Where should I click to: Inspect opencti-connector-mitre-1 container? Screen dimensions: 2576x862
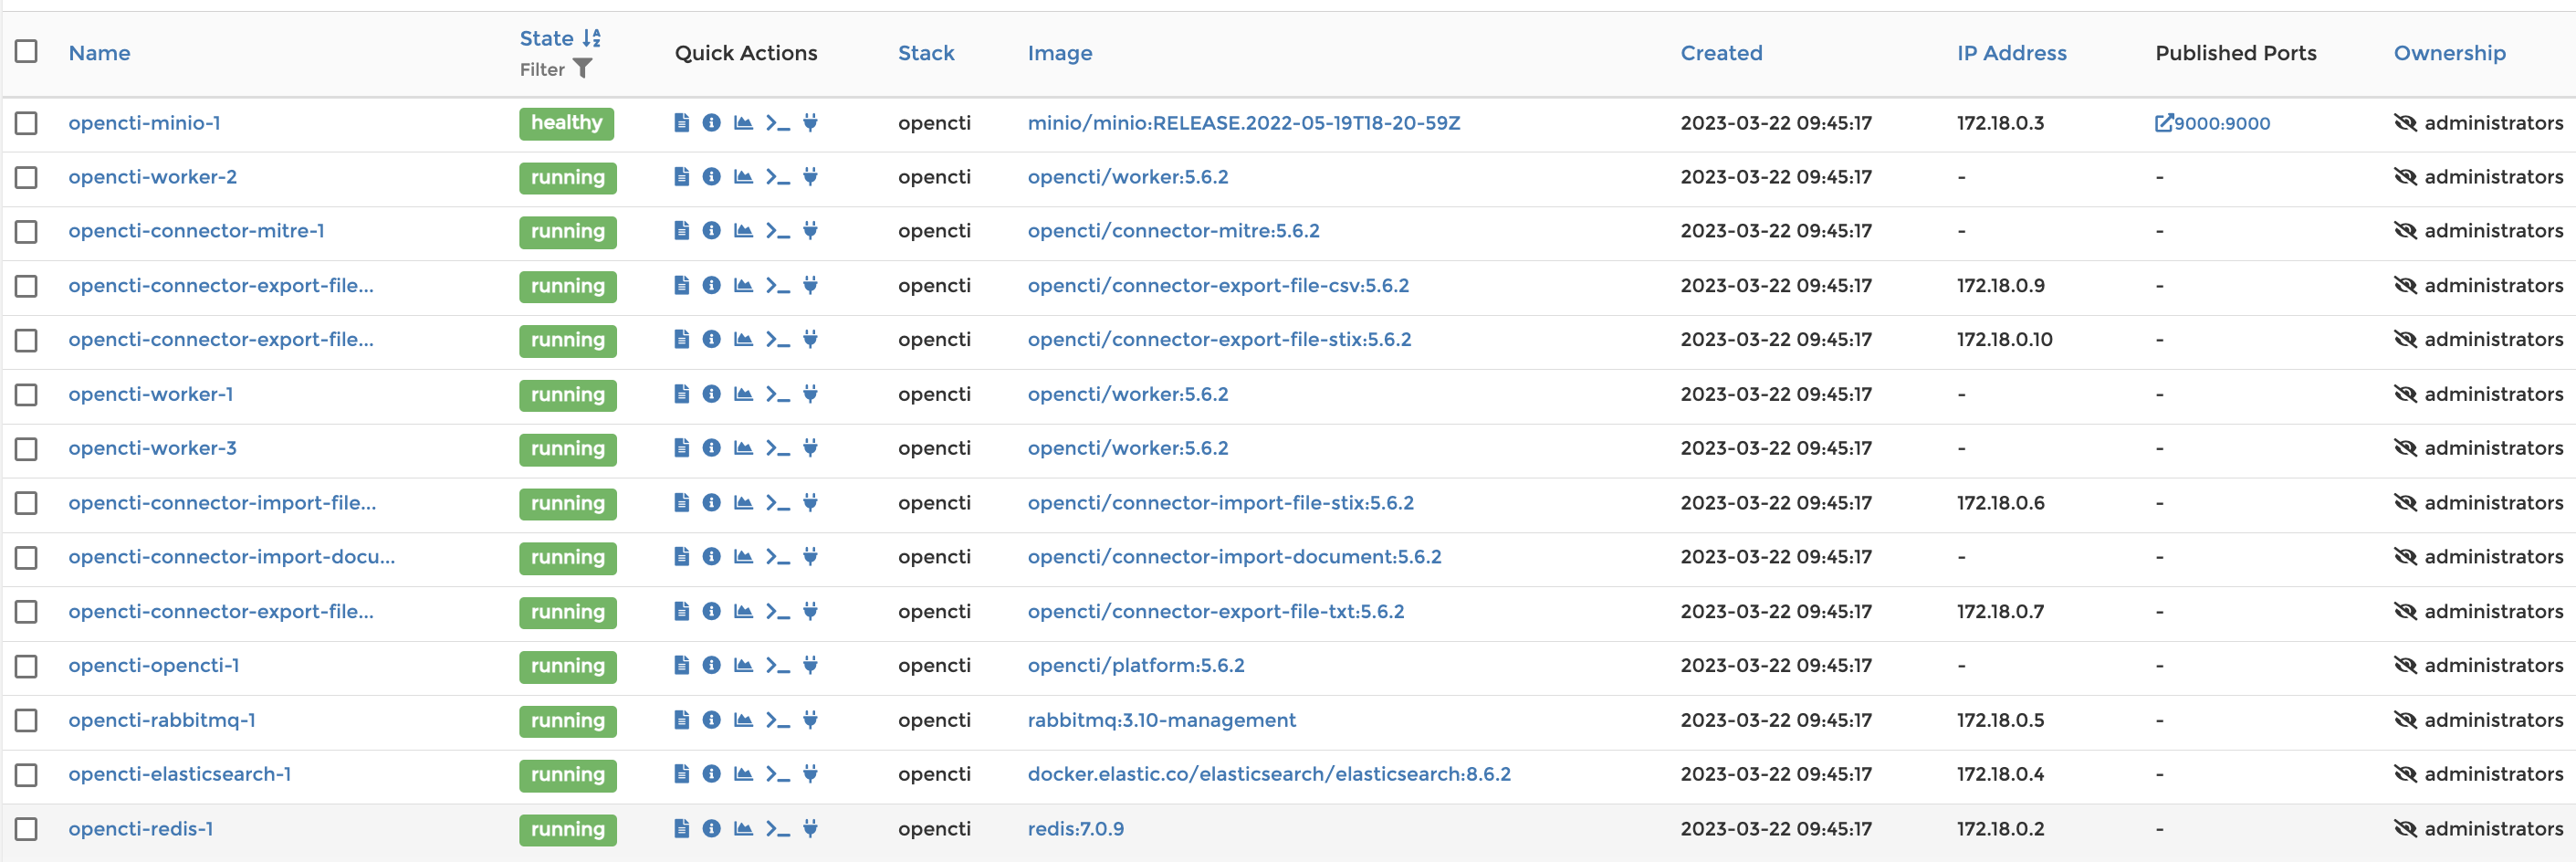(711, 231)
